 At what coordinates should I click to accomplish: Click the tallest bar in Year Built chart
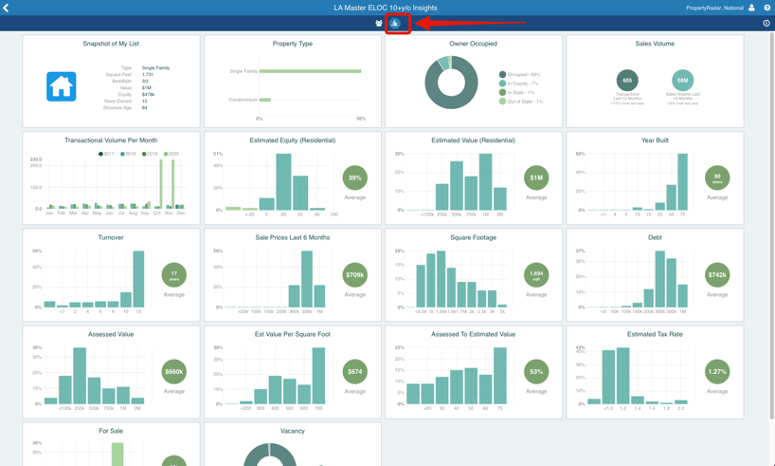point(683,182)
